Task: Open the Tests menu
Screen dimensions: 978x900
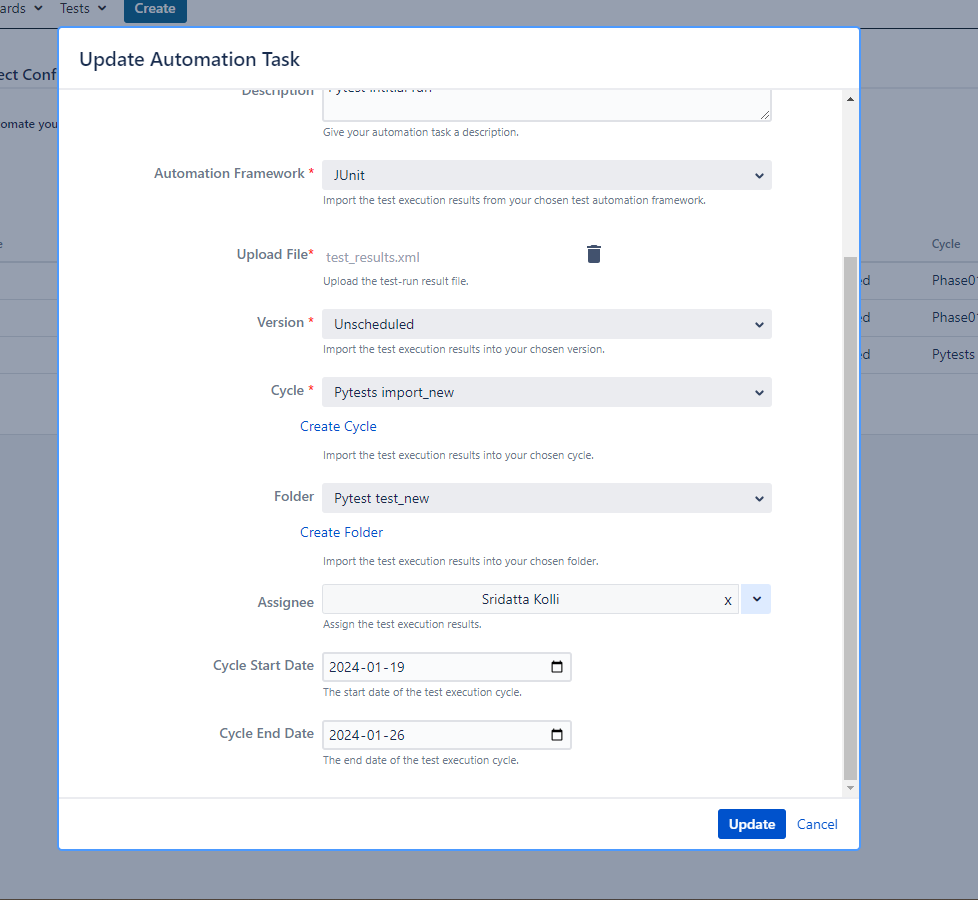Action: 82,8
